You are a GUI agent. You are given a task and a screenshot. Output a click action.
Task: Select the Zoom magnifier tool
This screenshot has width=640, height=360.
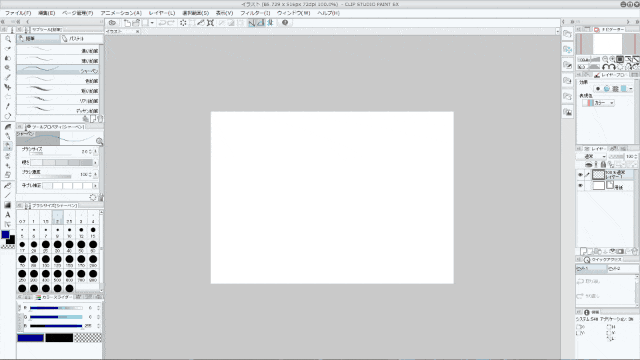8,39
